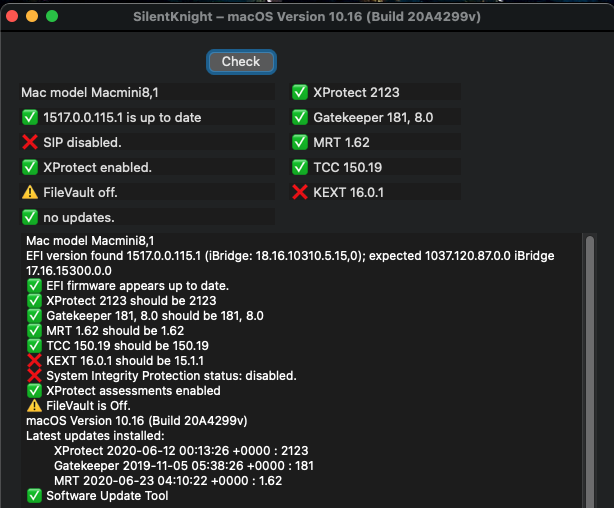
Task: Select the 'MRT 1.62' version field
Action: click(375, 143)
